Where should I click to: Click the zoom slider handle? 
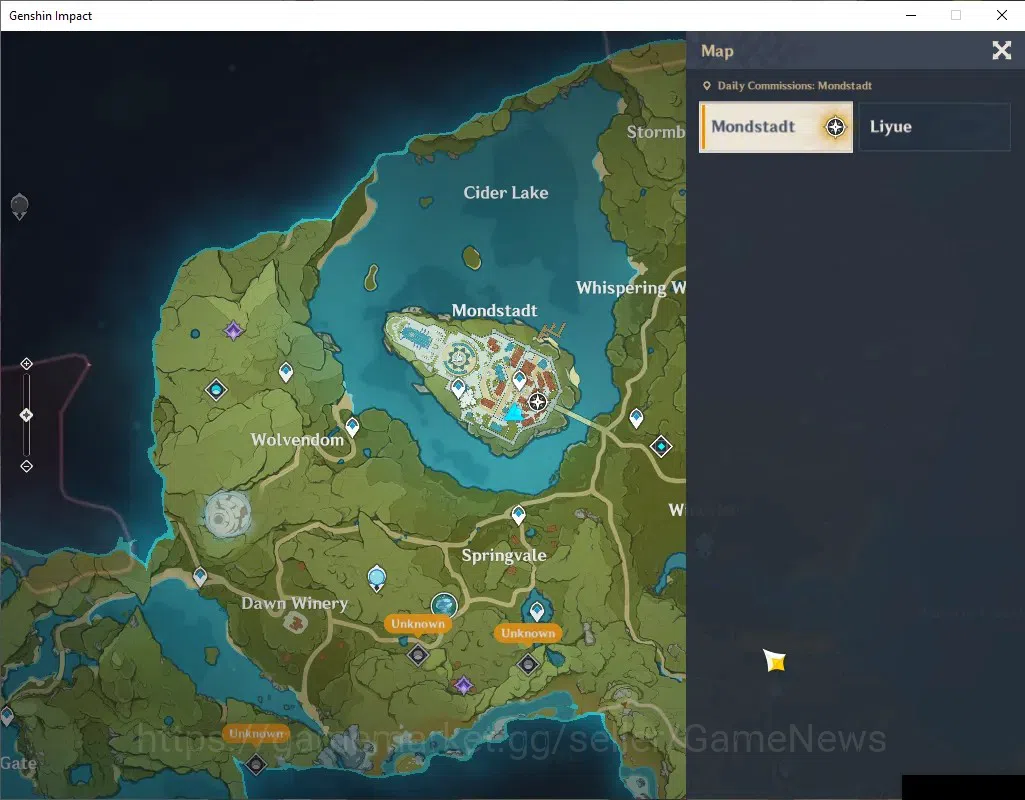coord(26,415)
